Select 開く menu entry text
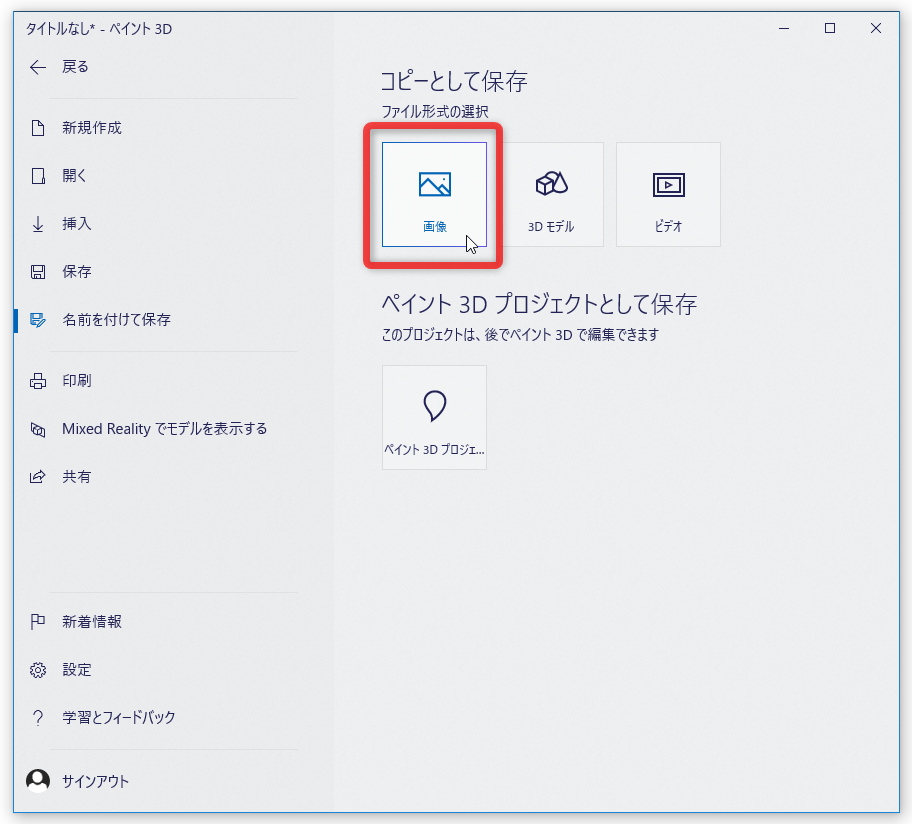Screen dimensions: 912x824 click(74, 176)
